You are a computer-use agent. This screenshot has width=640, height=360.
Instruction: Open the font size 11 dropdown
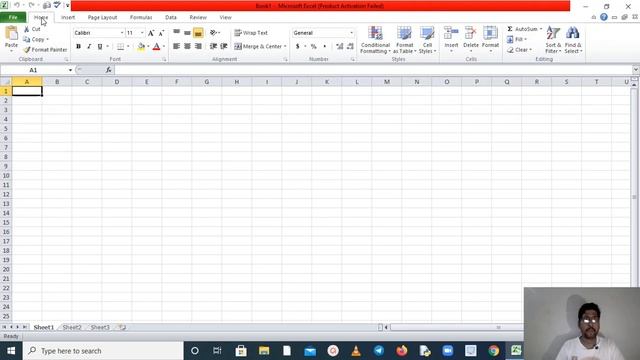(142, 33)
